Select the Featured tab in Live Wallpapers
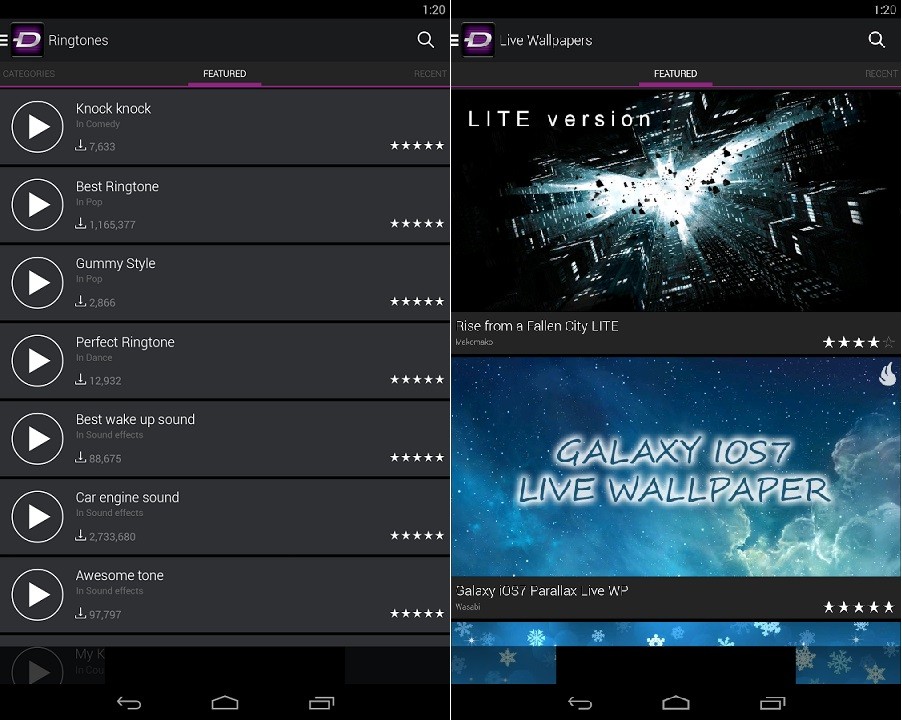Screen dimensions: 902x722 tap(675, 74)
